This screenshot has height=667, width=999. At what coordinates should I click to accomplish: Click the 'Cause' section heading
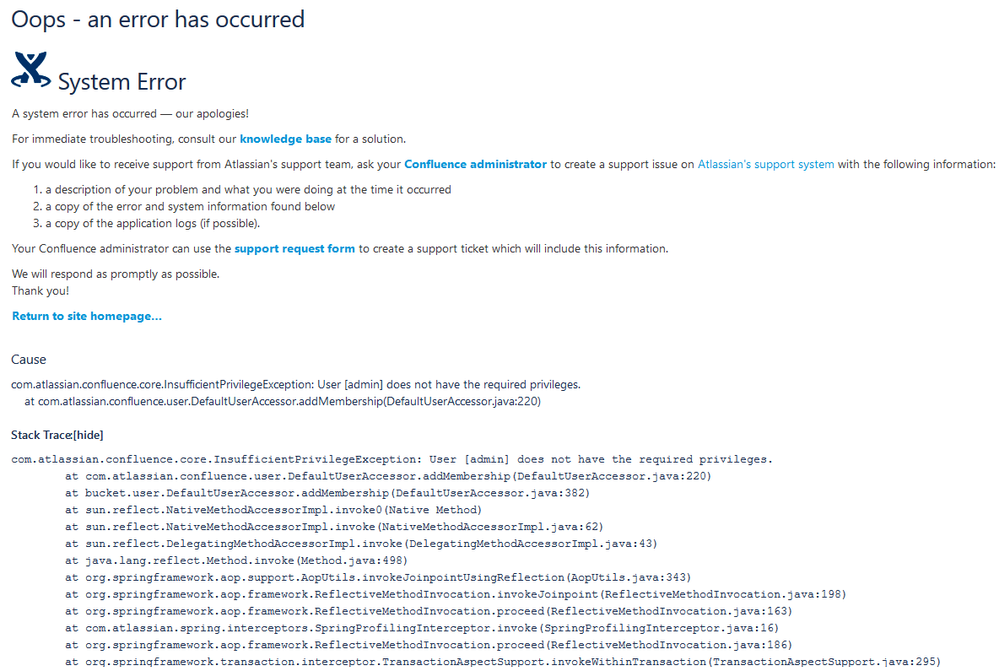pyautogui.click(x=29, y=359)
